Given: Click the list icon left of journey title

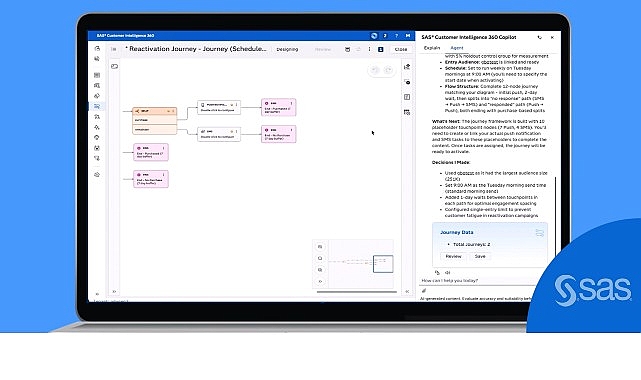Looking at the screenshot, I should [114, 49].
